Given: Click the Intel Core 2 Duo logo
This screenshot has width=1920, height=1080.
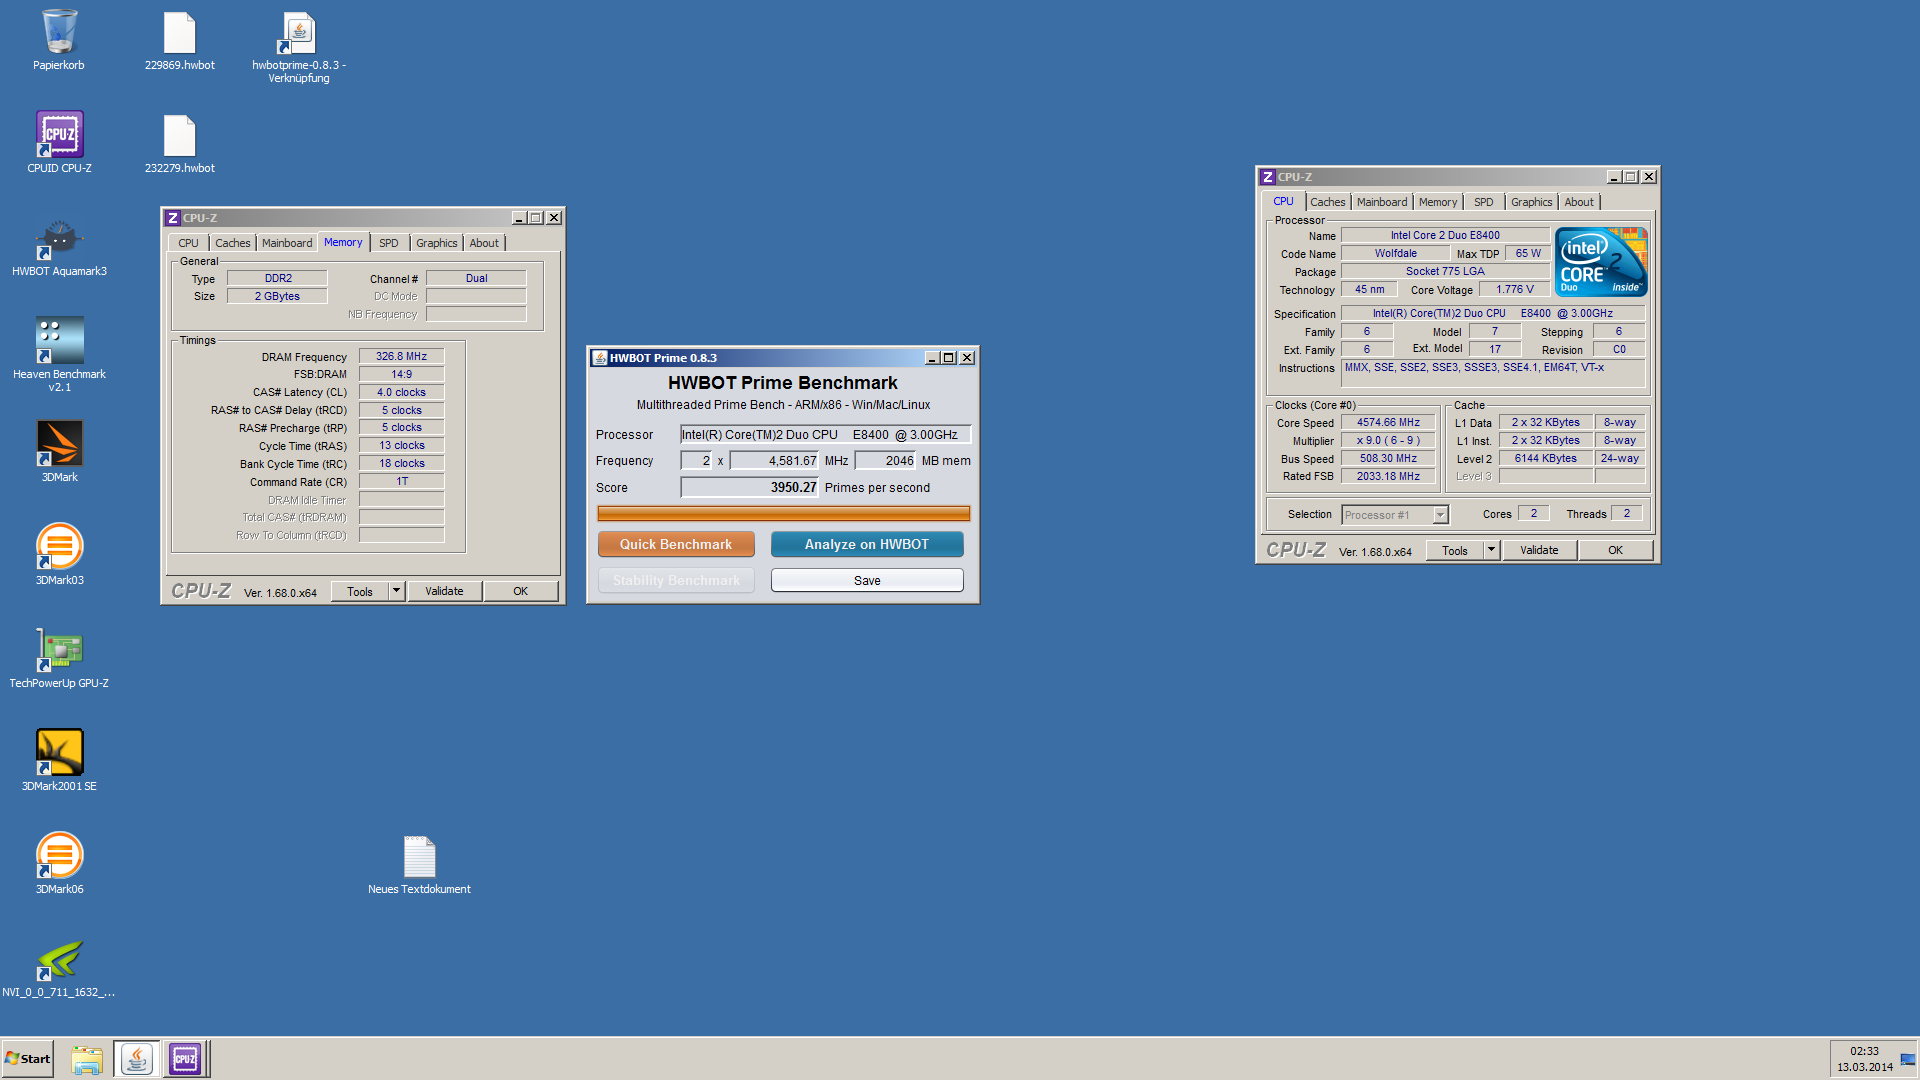Looking at the screenshot, I should (x=1601, y=262).
